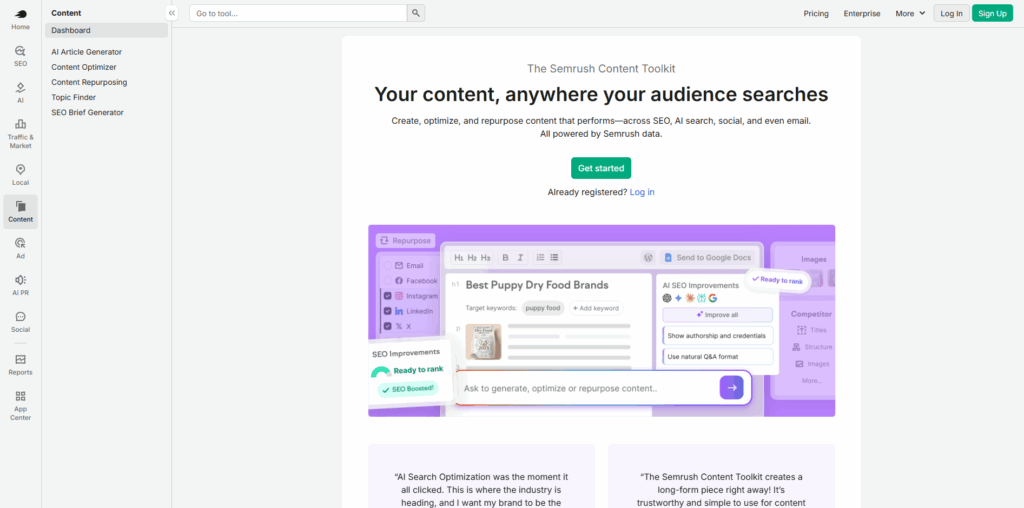Click the Semrush logo at top left
The image size is (1024, 508).
[20, 14]
